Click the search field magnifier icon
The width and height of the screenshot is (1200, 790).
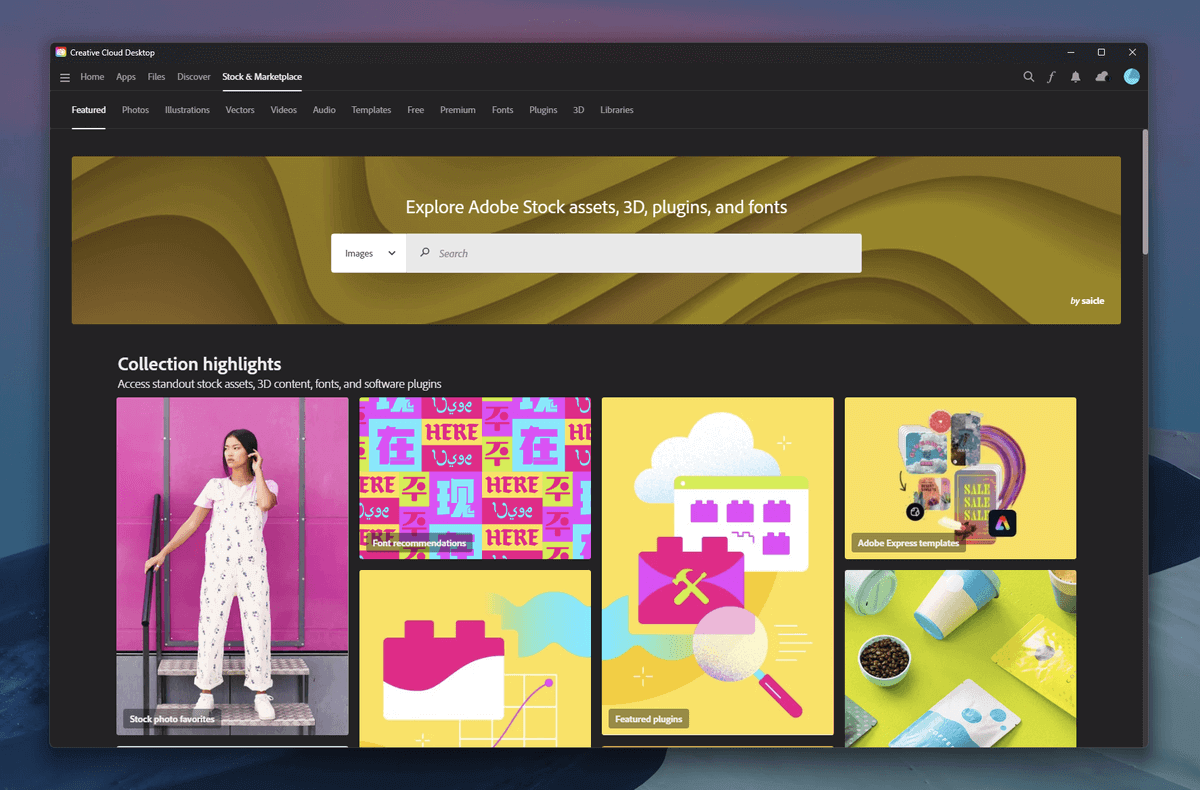(425, 253)
